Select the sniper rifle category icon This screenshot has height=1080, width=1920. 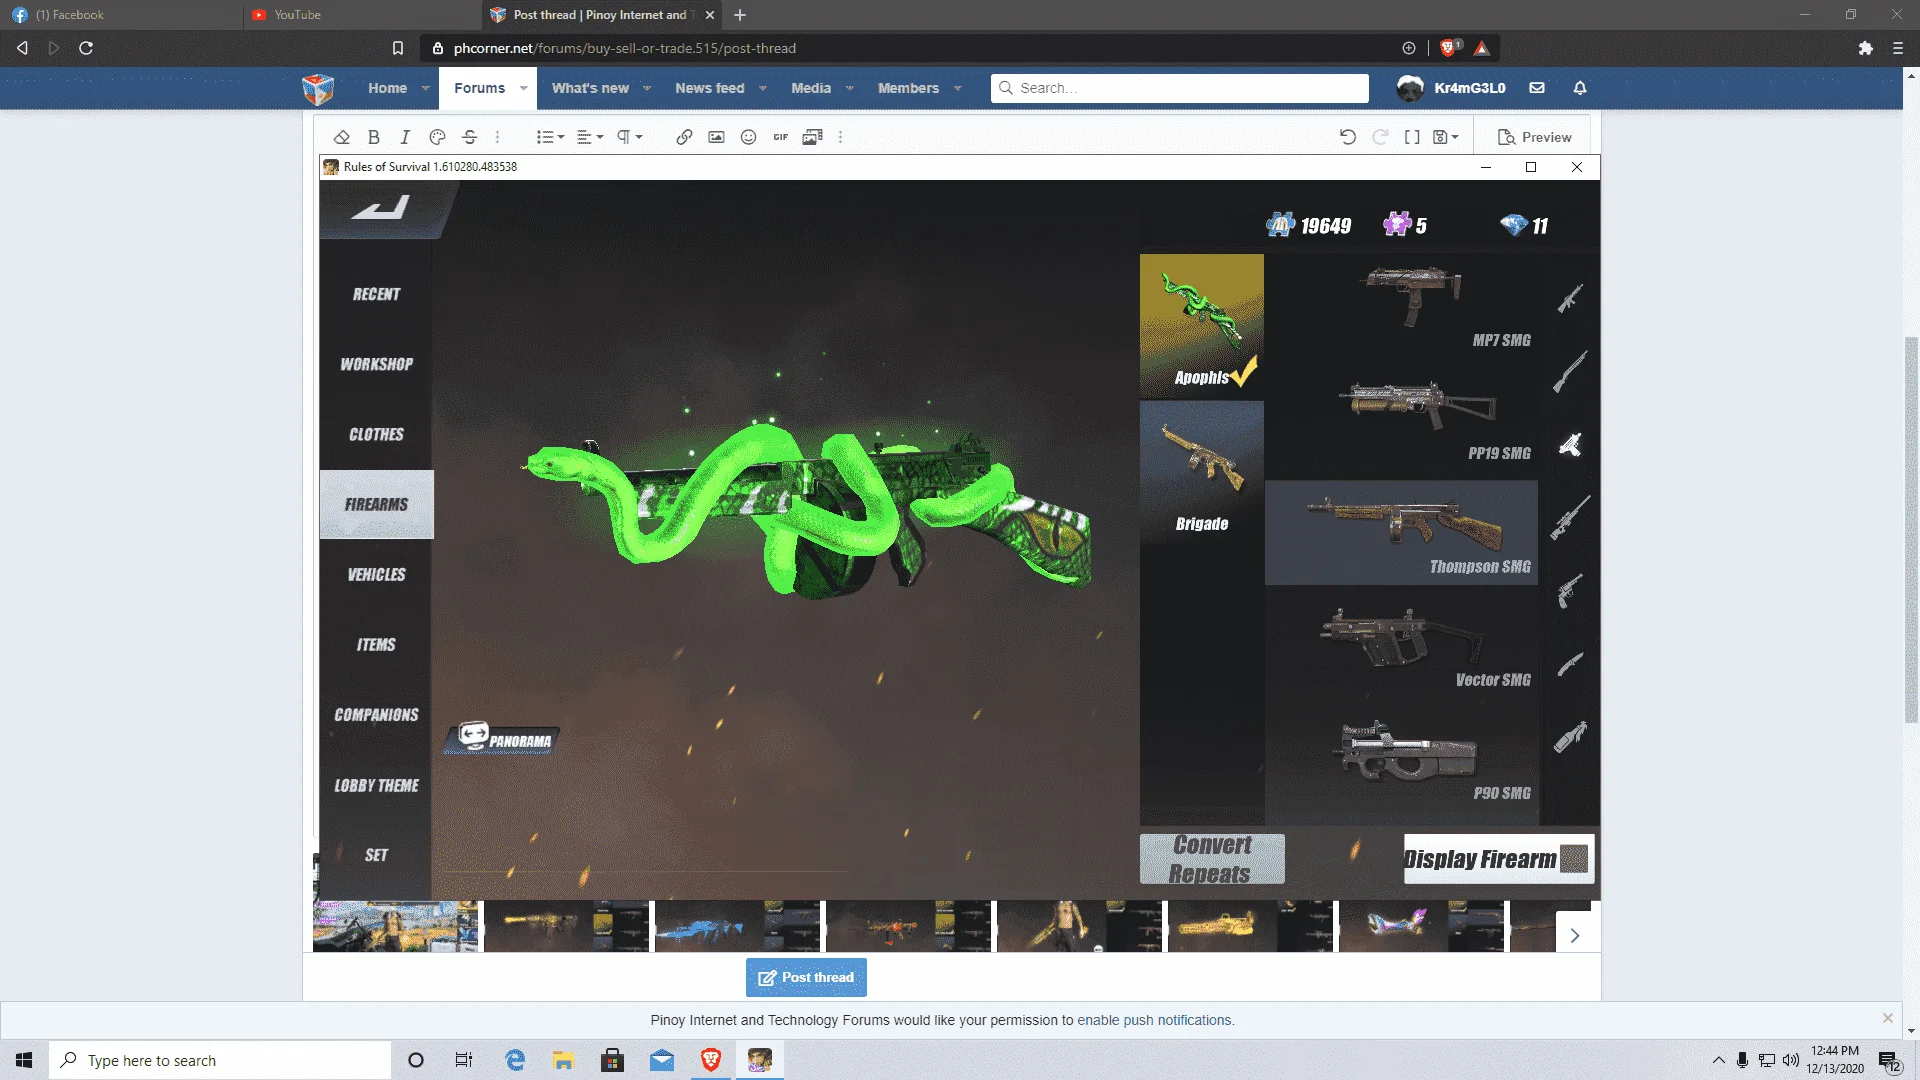[x=1570, y=518]
